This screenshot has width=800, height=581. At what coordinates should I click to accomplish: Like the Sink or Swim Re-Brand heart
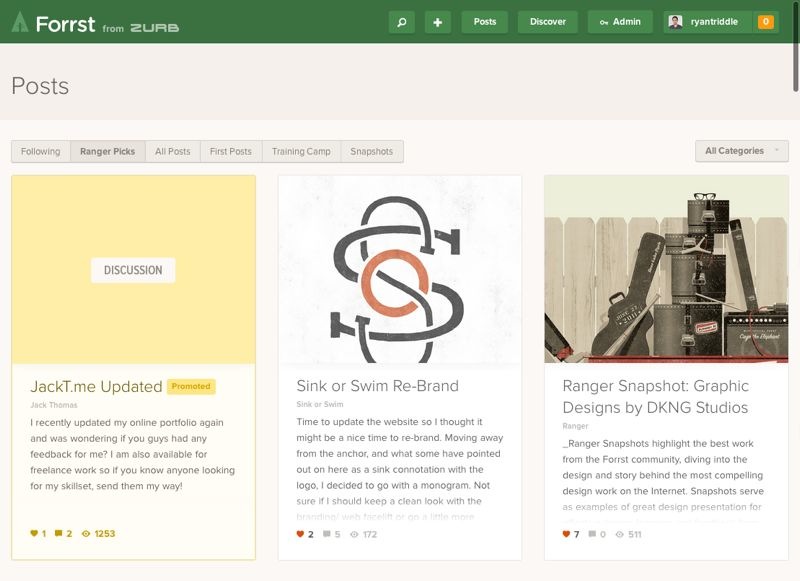click(x=300, y=534)
